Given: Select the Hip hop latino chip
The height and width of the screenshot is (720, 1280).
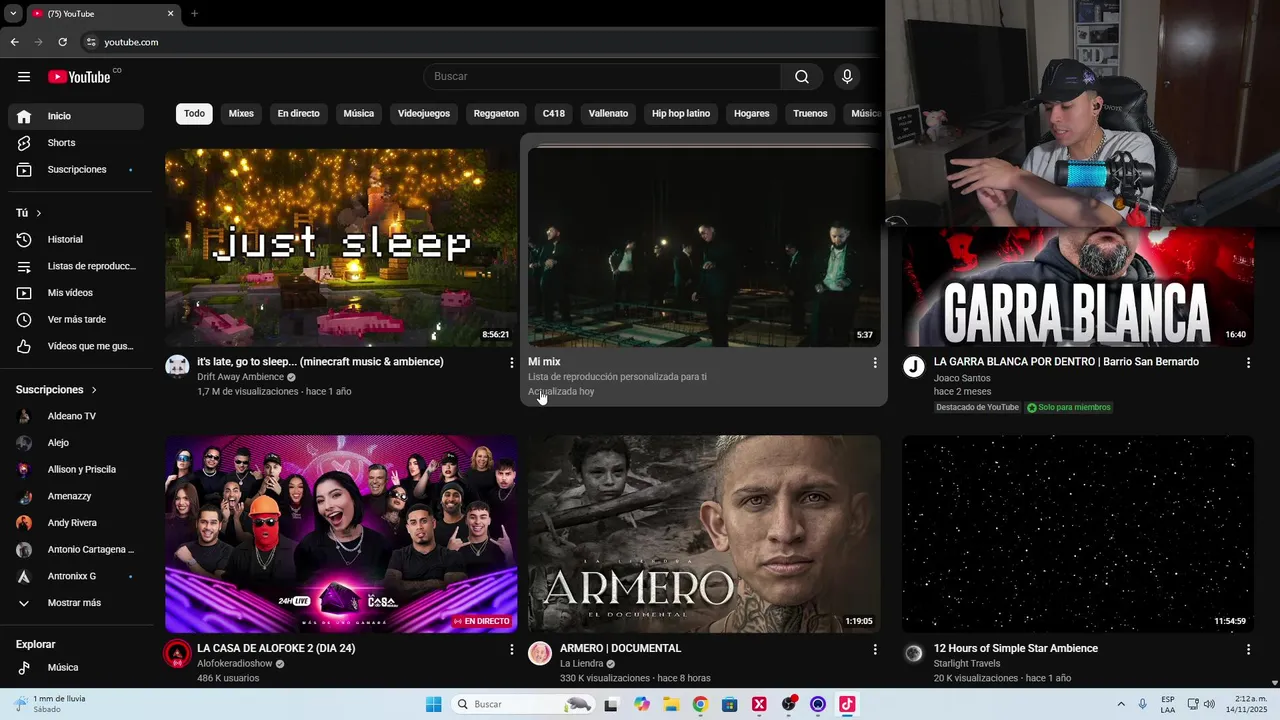Looking at the screenshot, I should tap(681, 114).
